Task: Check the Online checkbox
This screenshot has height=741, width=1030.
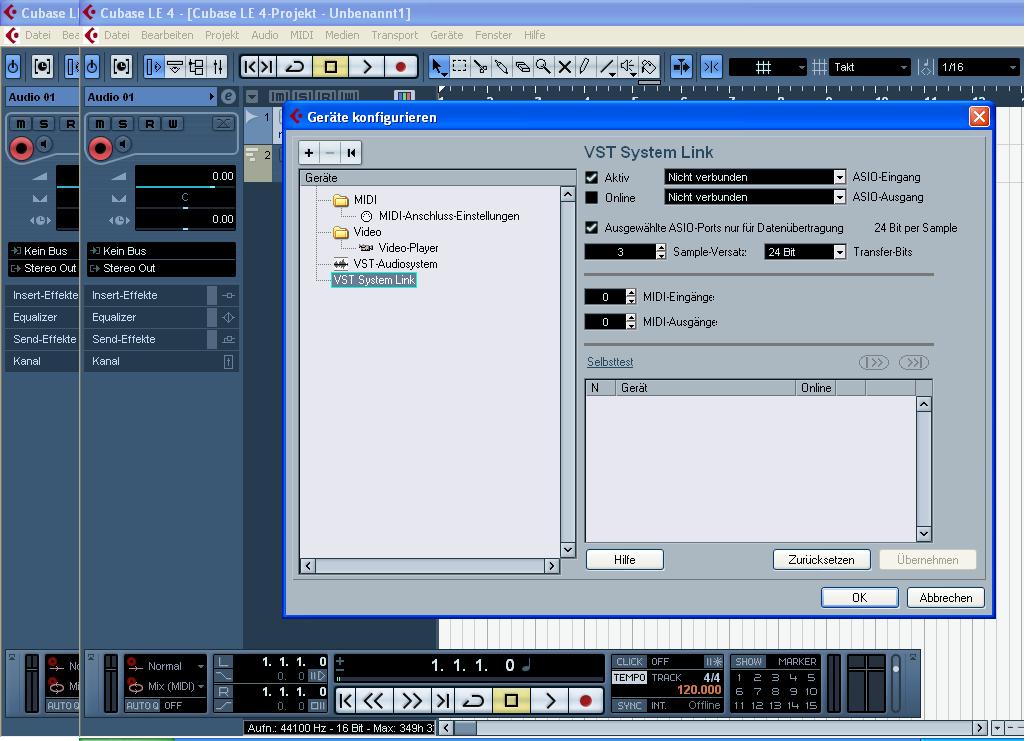Action: click(x=592, y=198)
